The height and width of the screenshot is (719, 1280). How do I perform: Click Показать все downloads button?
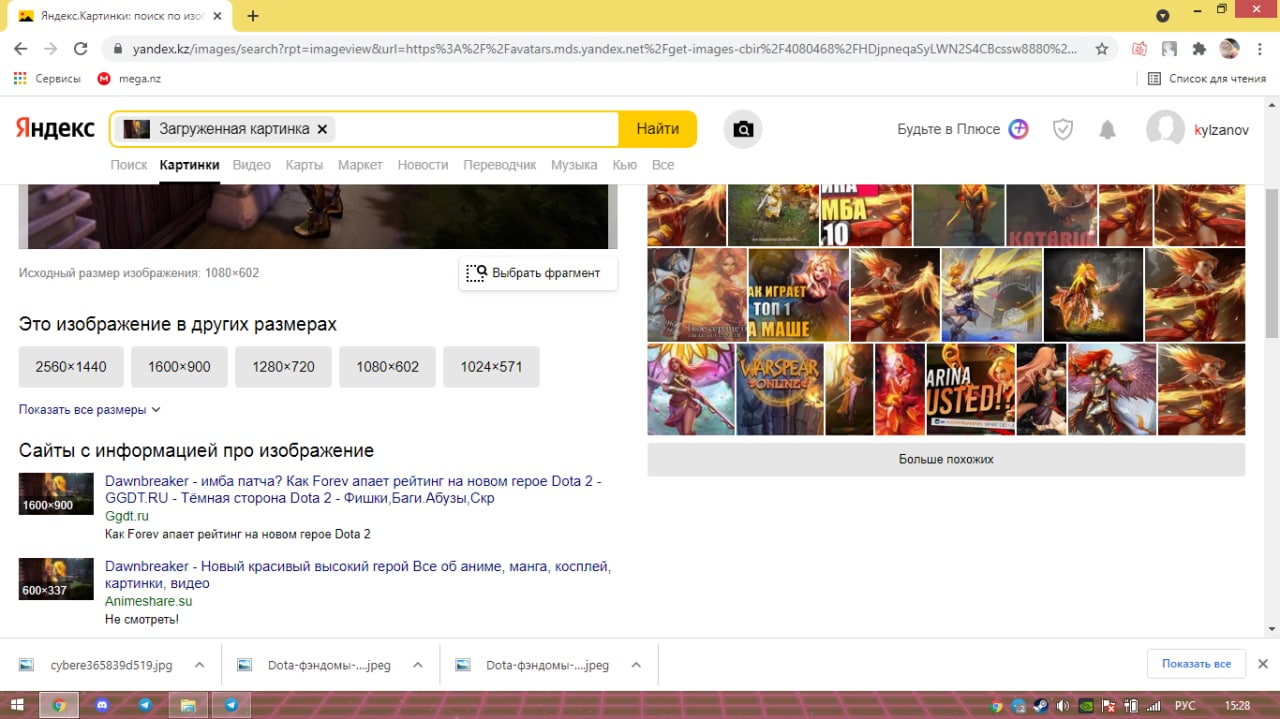[1196, 664]
